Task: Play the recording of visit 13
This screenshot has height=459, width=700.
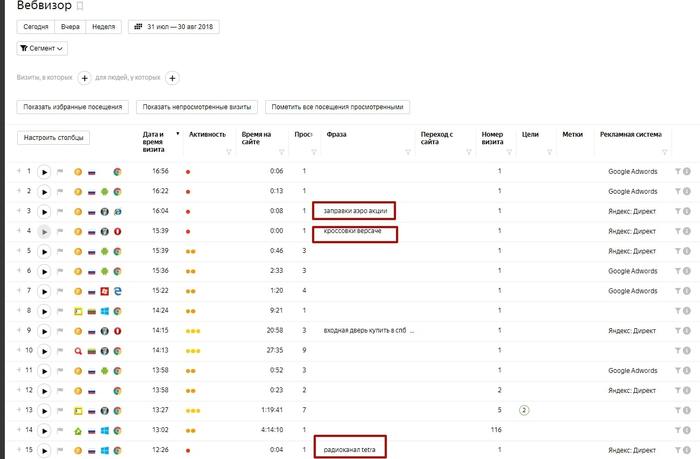Action: click(x=44, y=411)
